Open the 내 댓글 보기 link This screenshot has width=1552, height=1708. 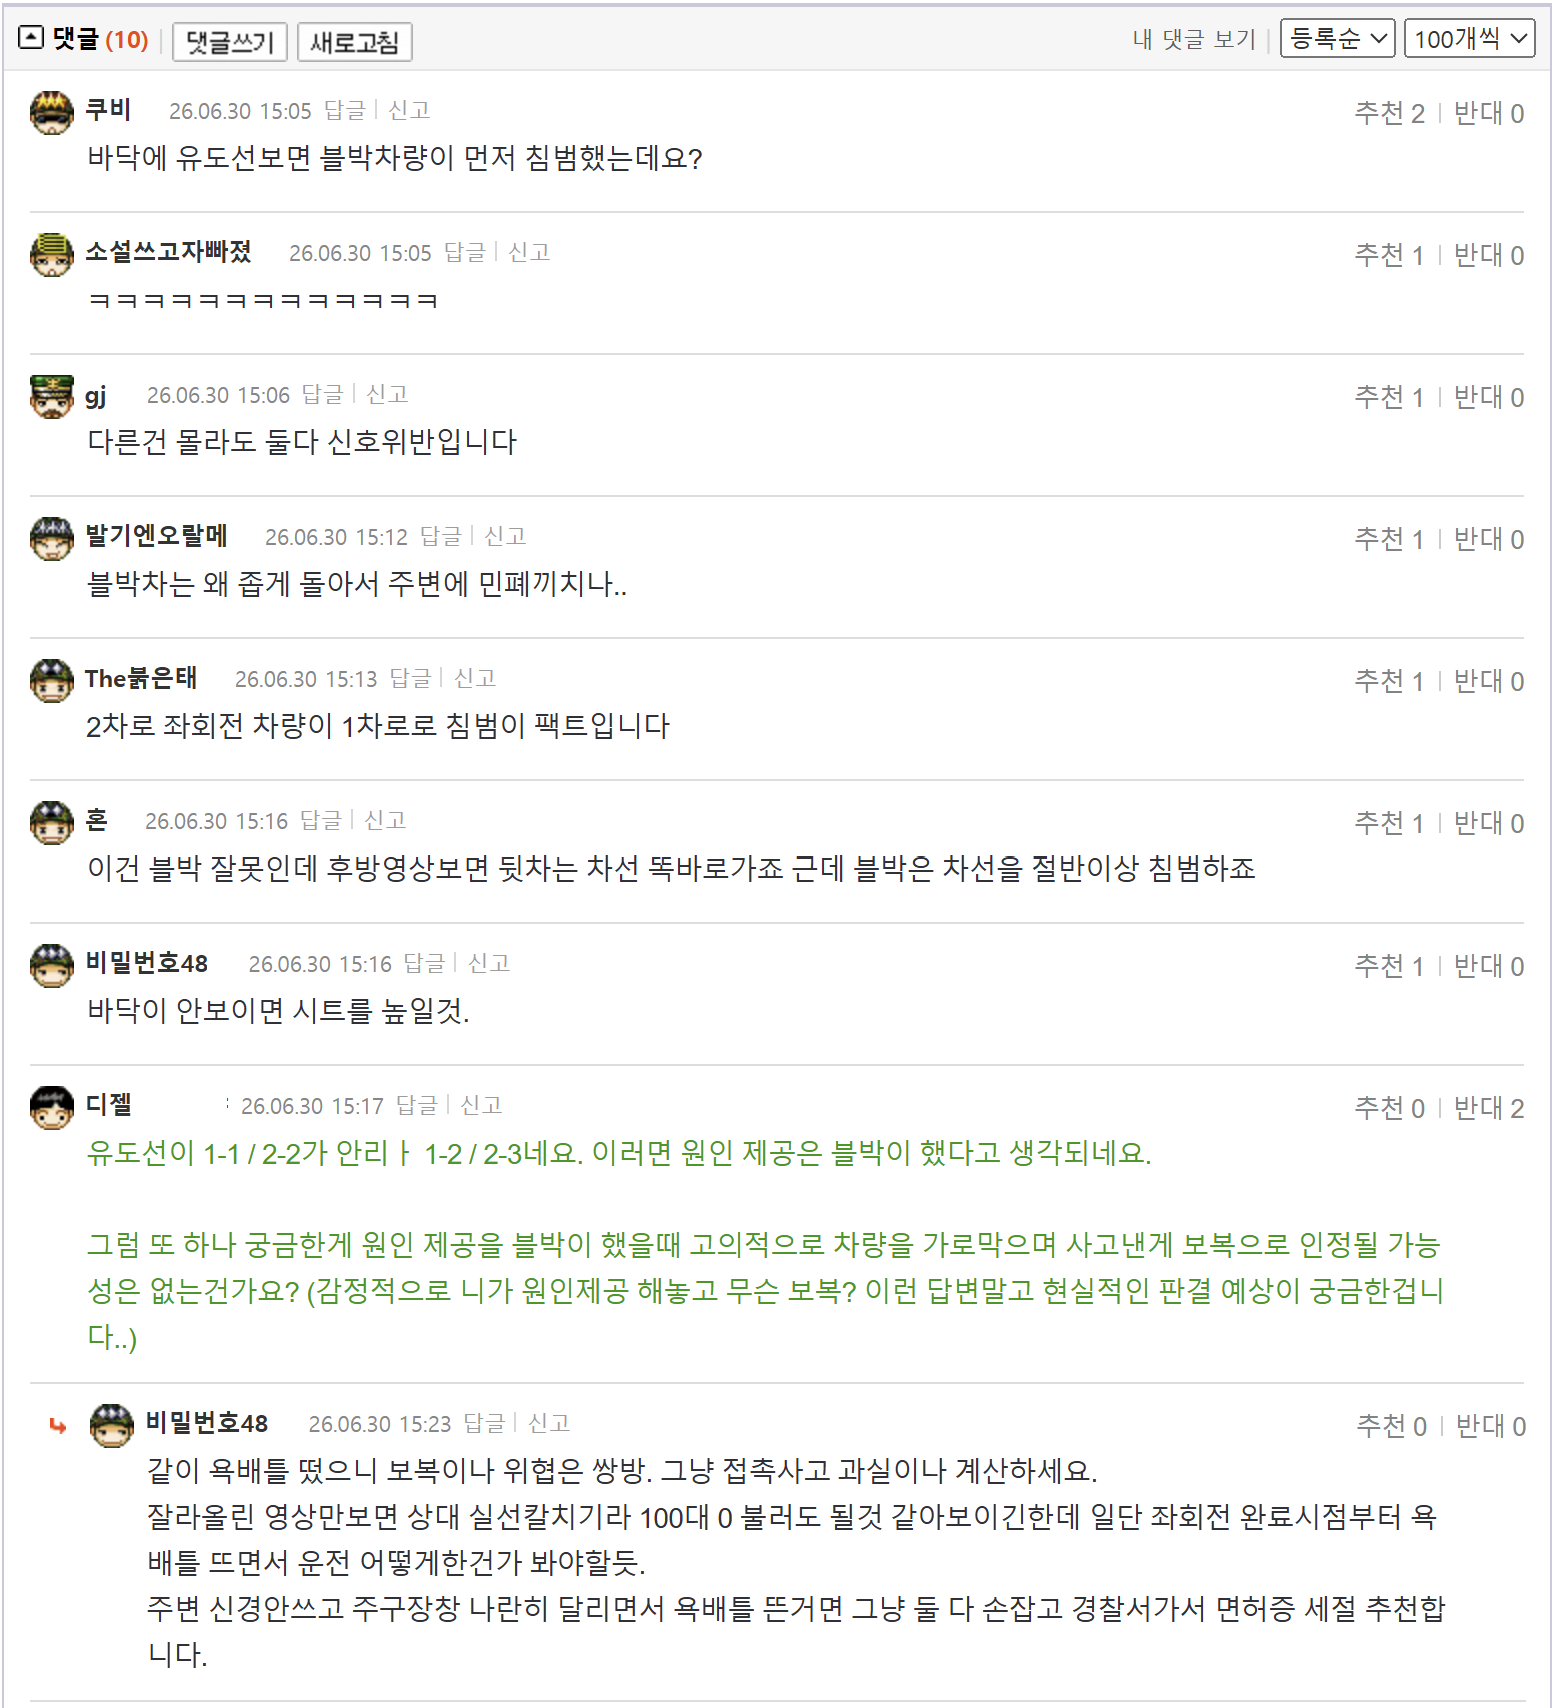[1193, 39]
